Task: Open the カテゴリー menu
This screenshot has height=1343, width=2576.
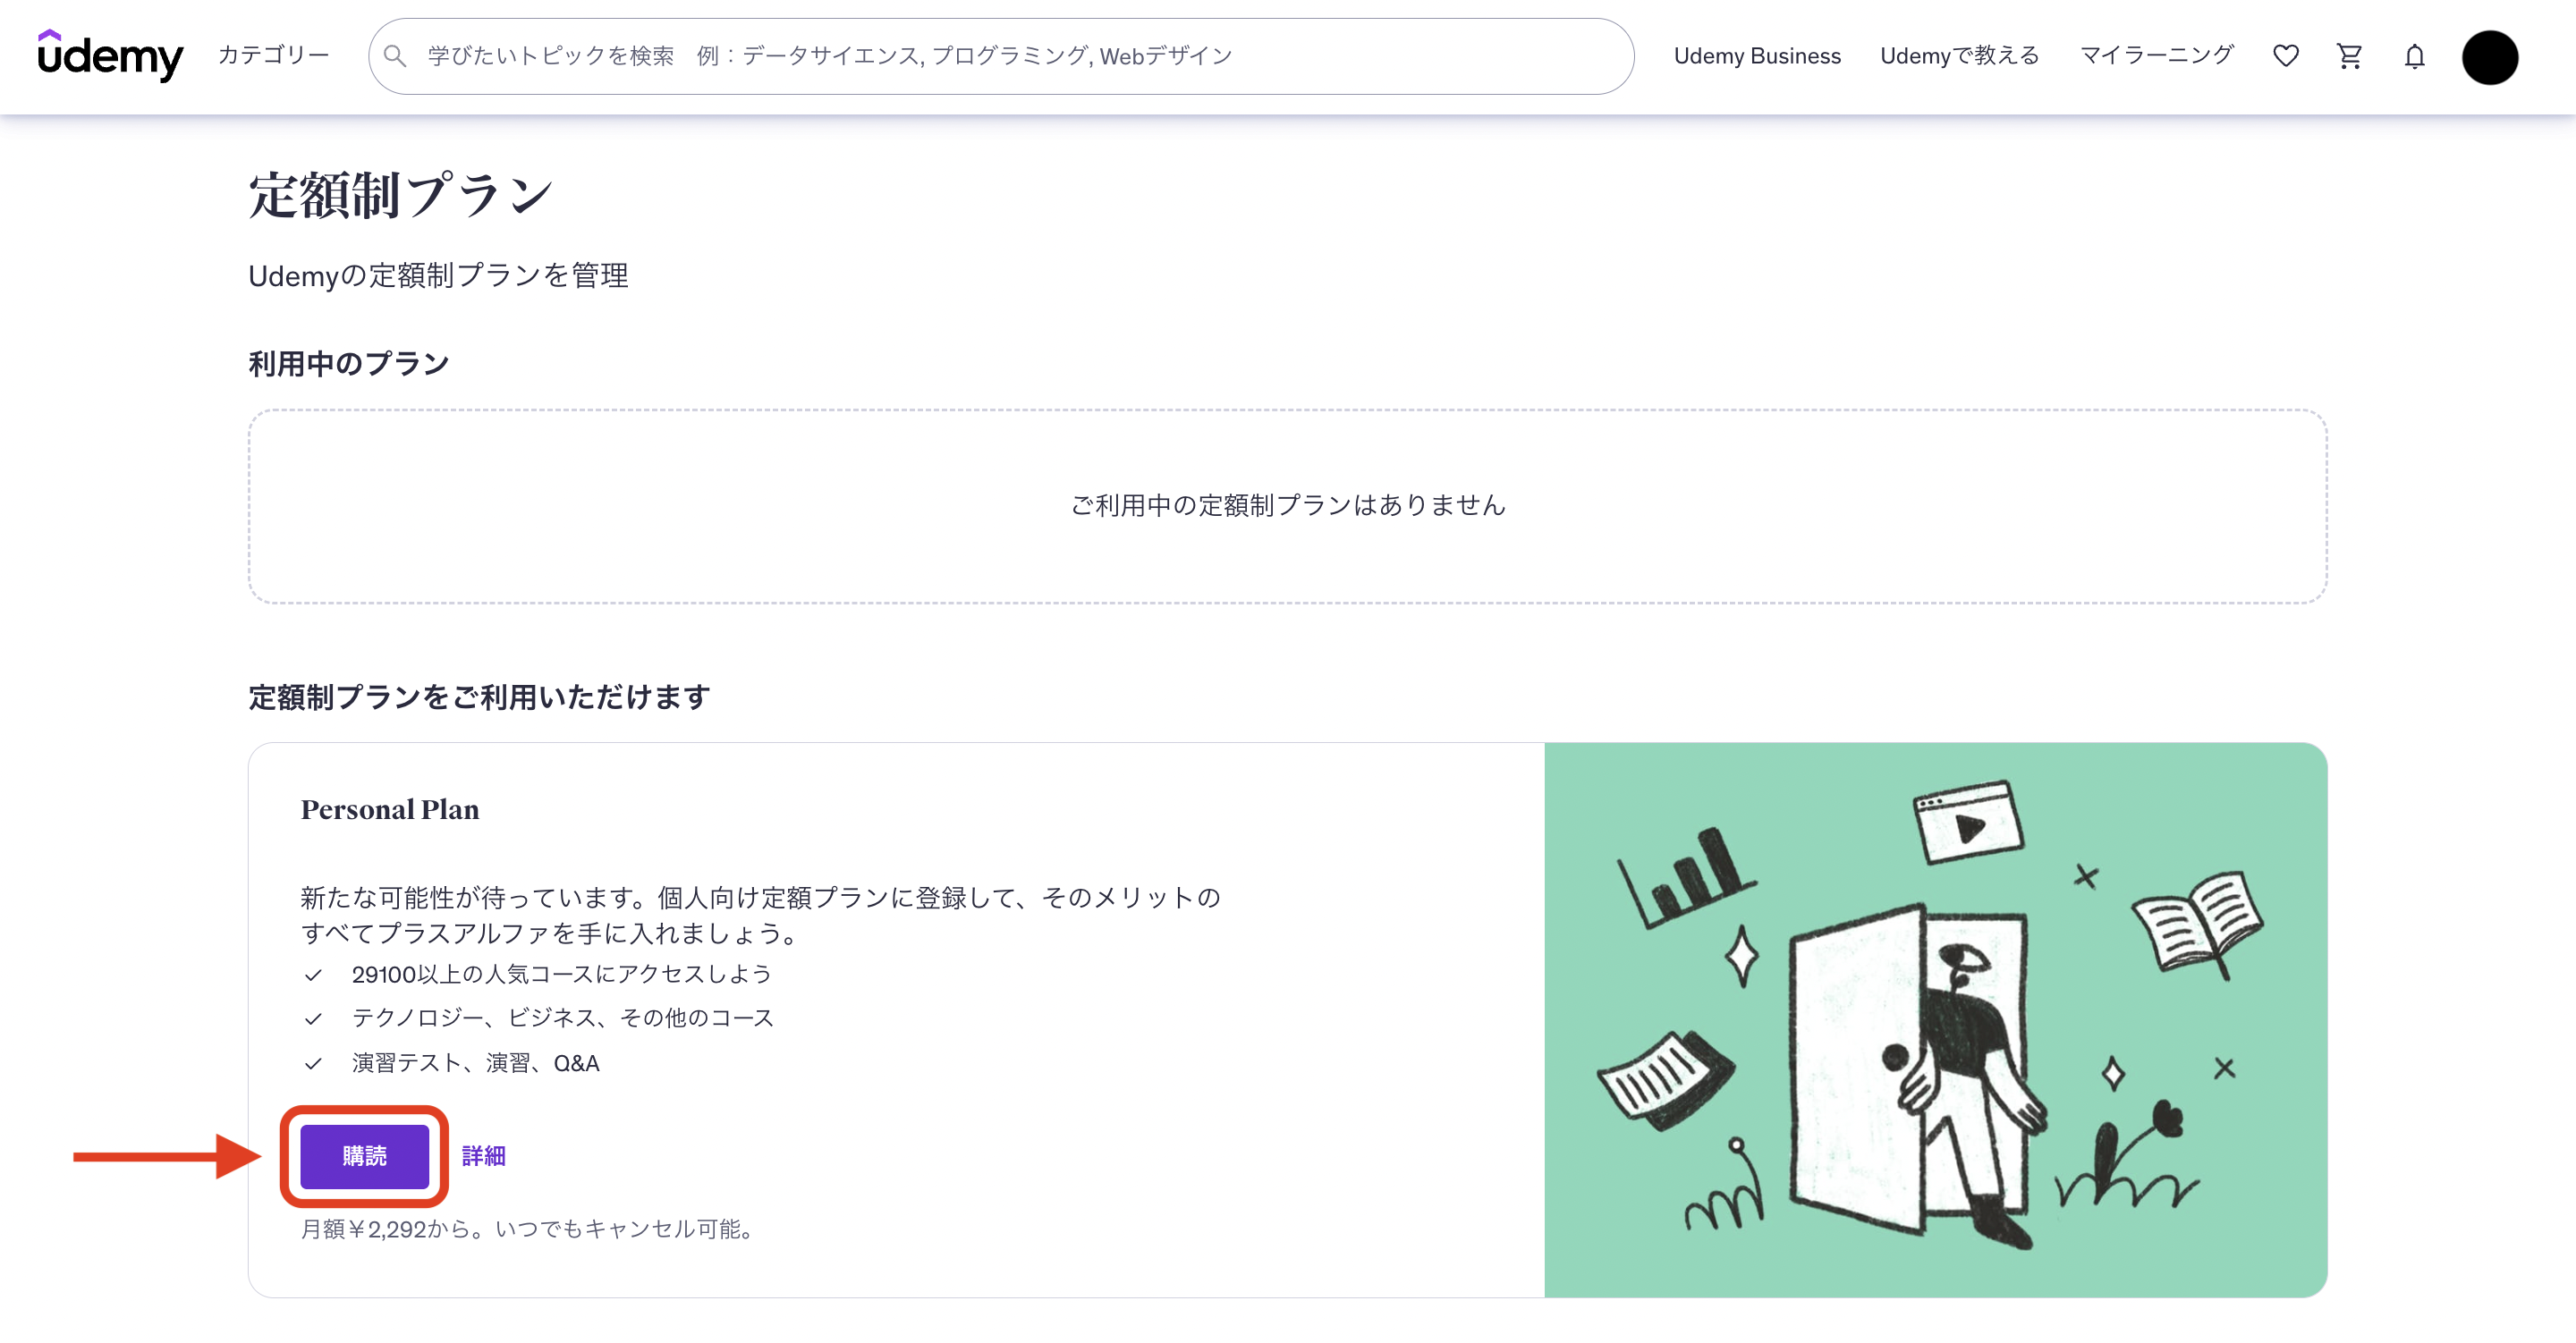Action: pos(273,56)
